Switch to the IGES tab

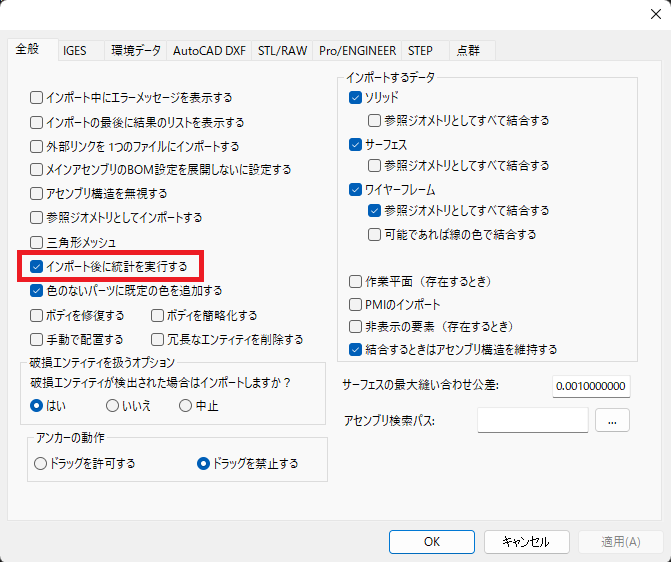pyautogui.click(x=75, y=49)
